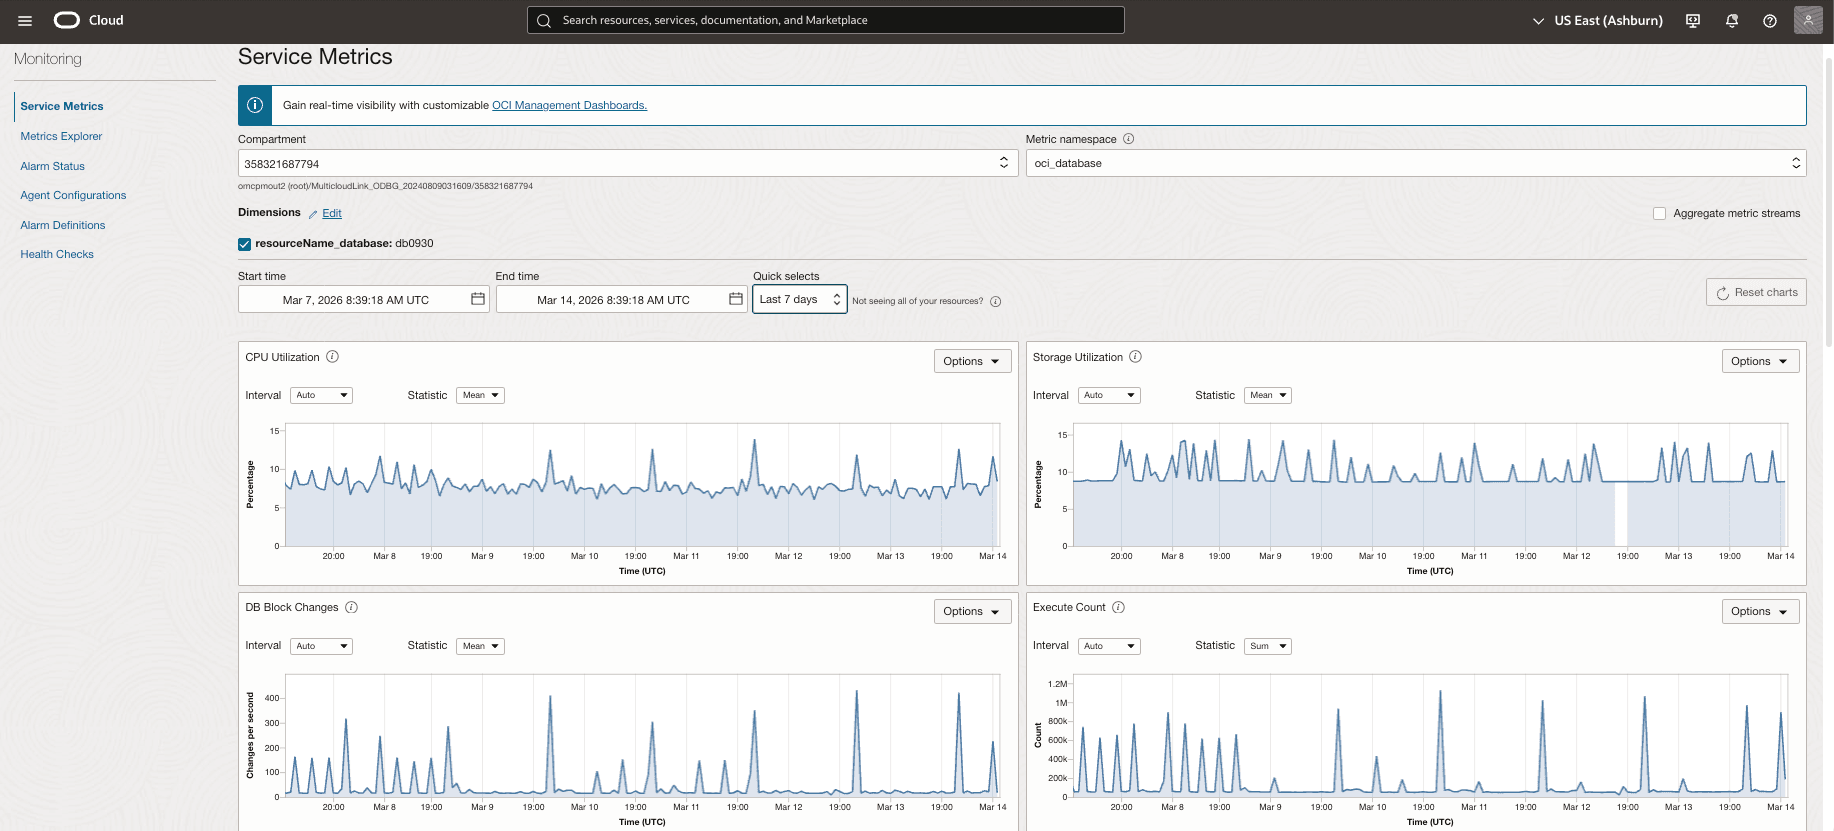Screen dimensions: 1834x831
Task: Click the Service Metrics page title
Action: (x=315, y=57)
